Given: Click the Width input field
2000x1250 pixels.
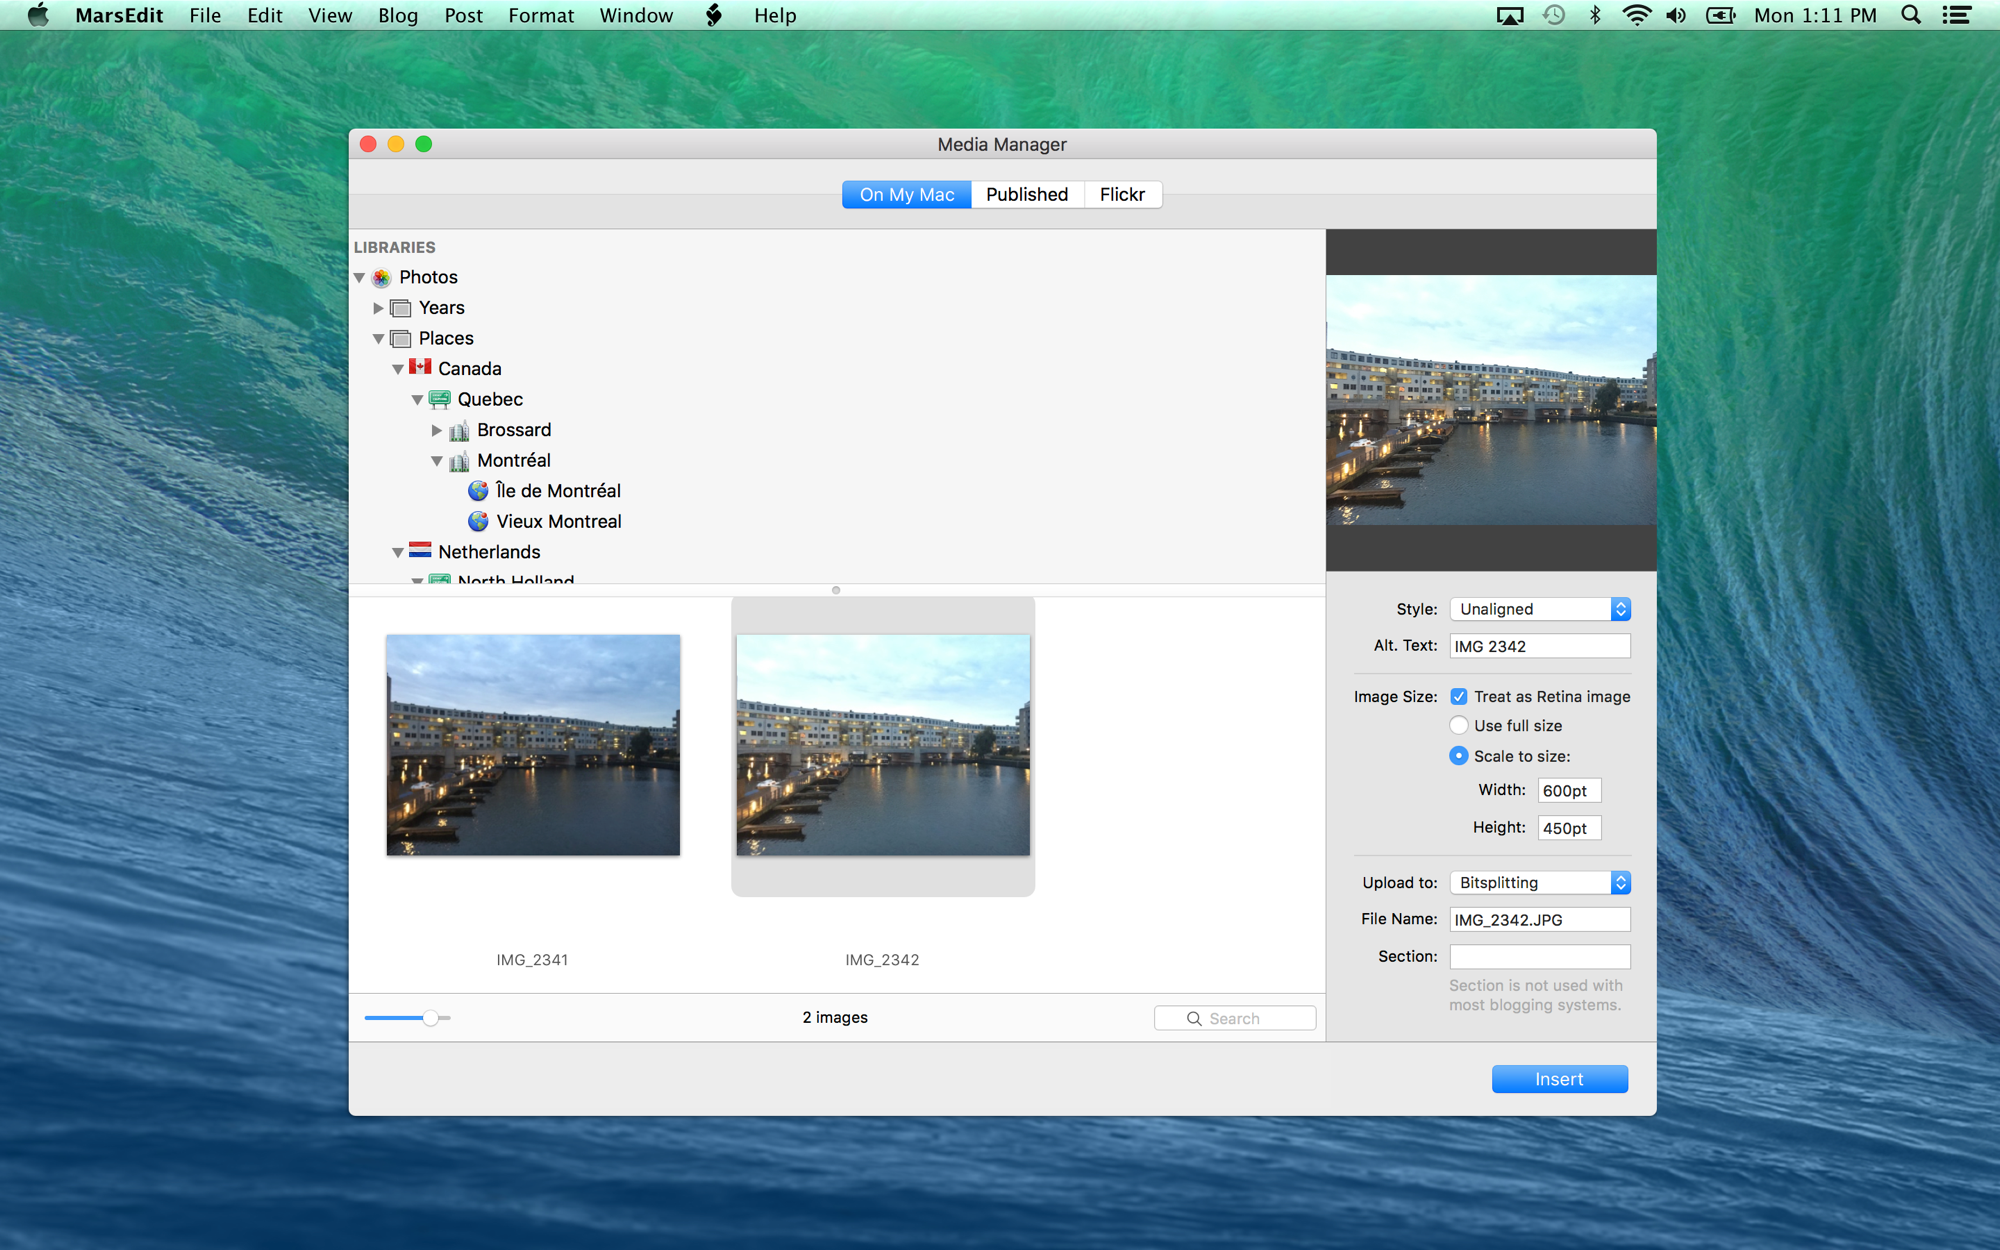Looking at the screenshot, I should (1569, 791).
